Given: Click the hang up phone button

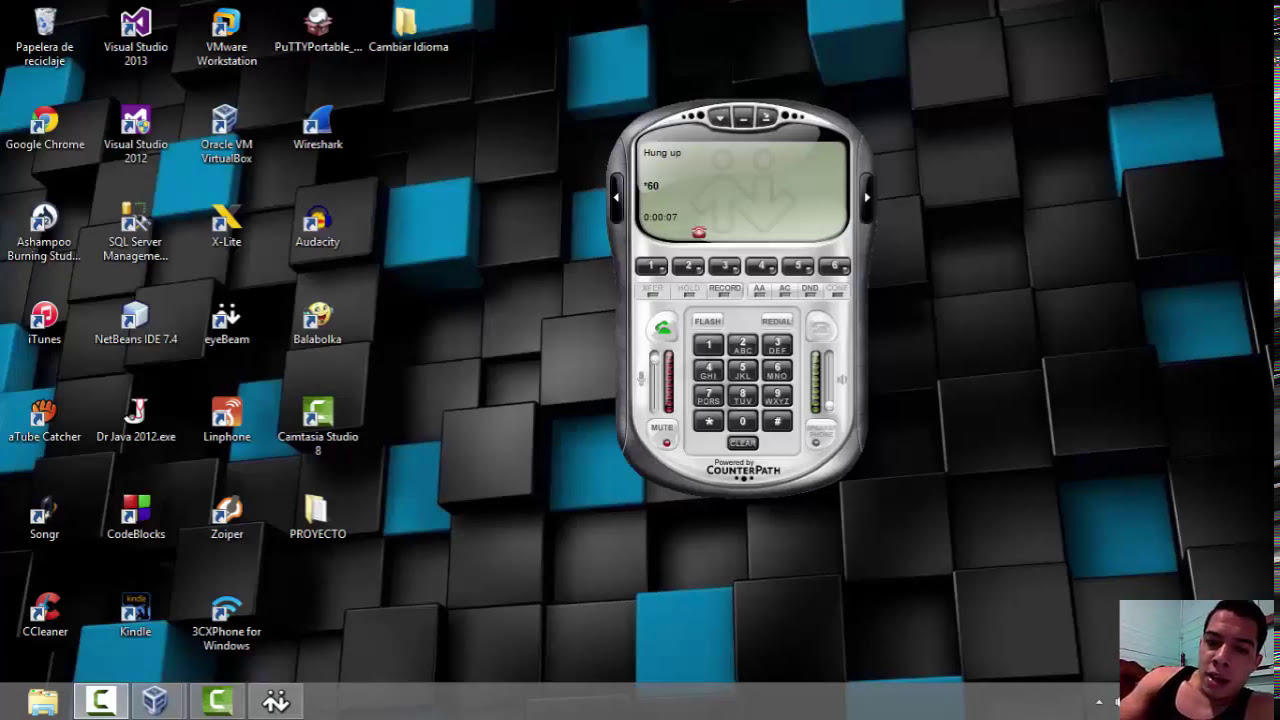Looking at the screenshot, I should pos(820,328).
